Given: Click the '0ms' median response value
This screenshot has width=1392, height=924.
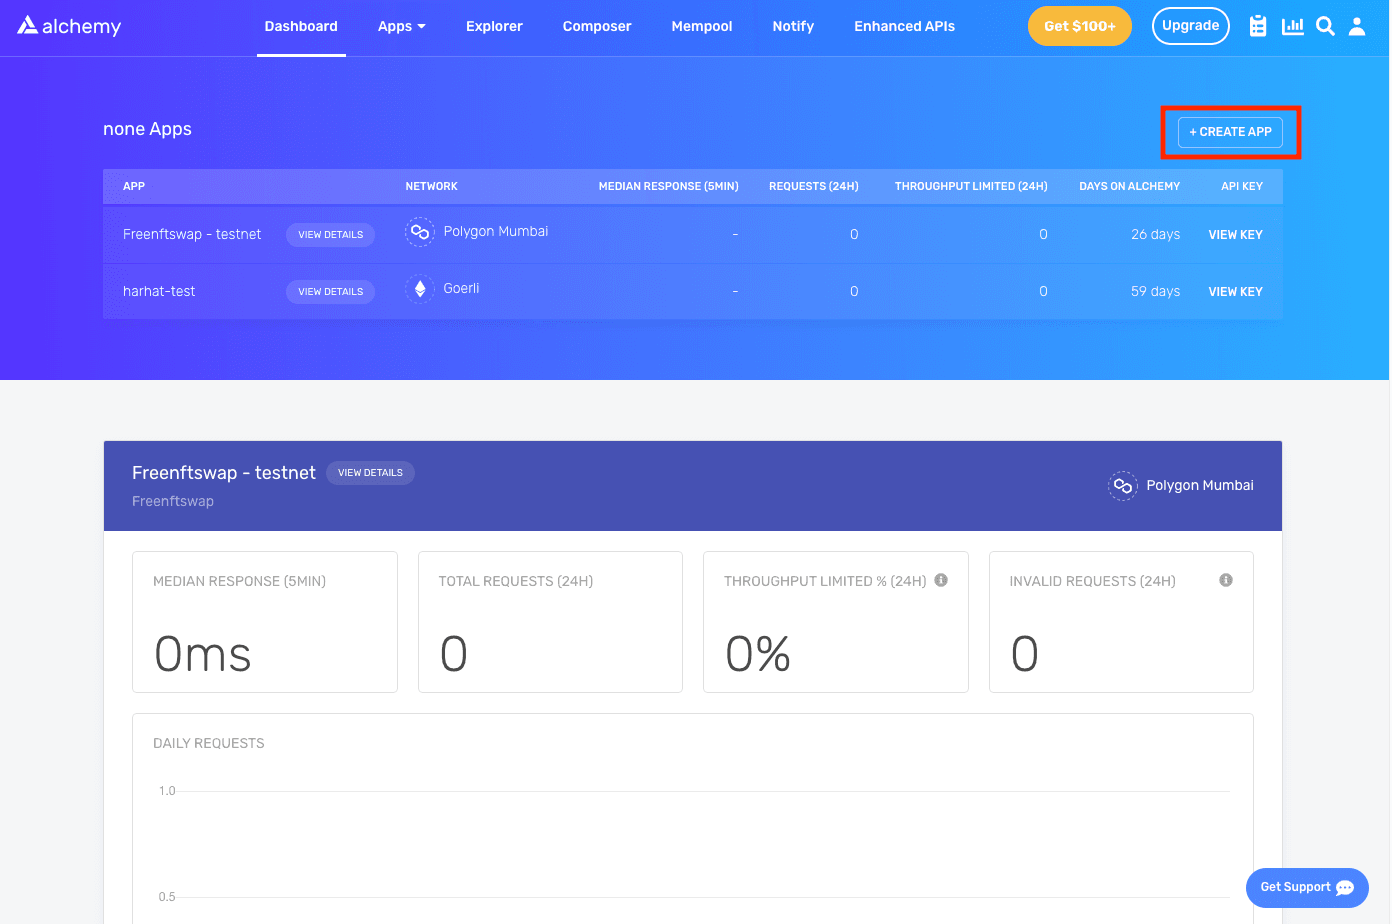Looking at the screenshot, I should click(x=203, y=655).
